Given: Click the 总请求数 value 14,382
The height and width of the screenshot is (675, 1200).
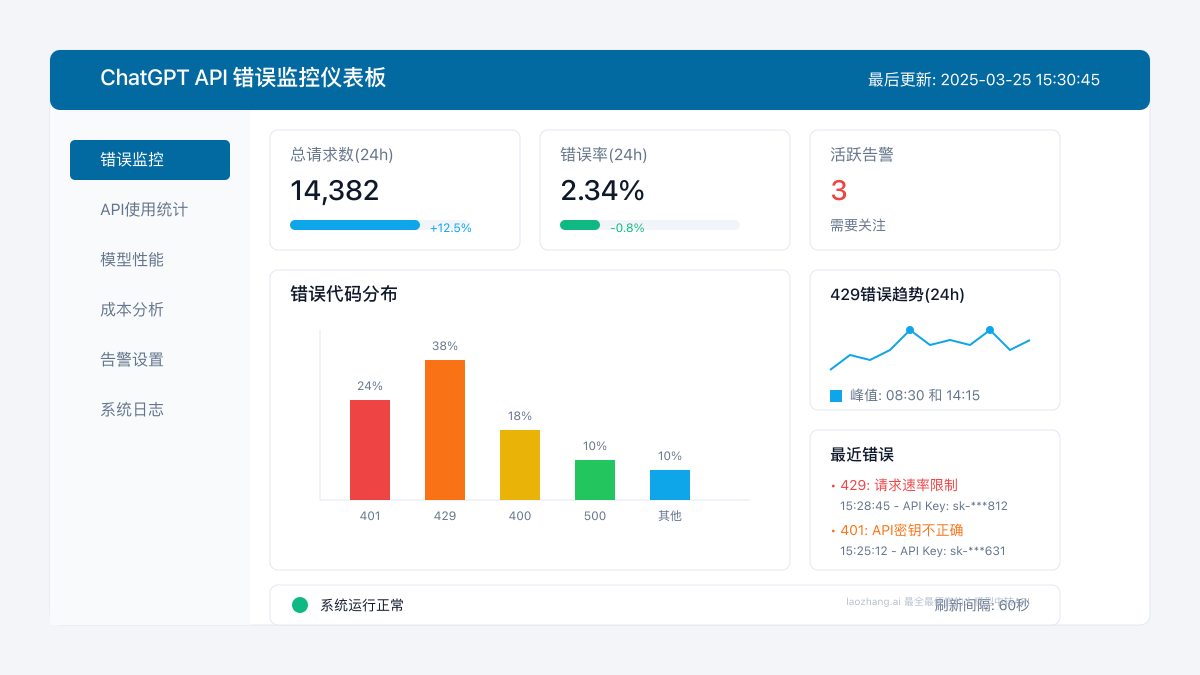Looking at the screenshot, I should click(x=335, y=191).
